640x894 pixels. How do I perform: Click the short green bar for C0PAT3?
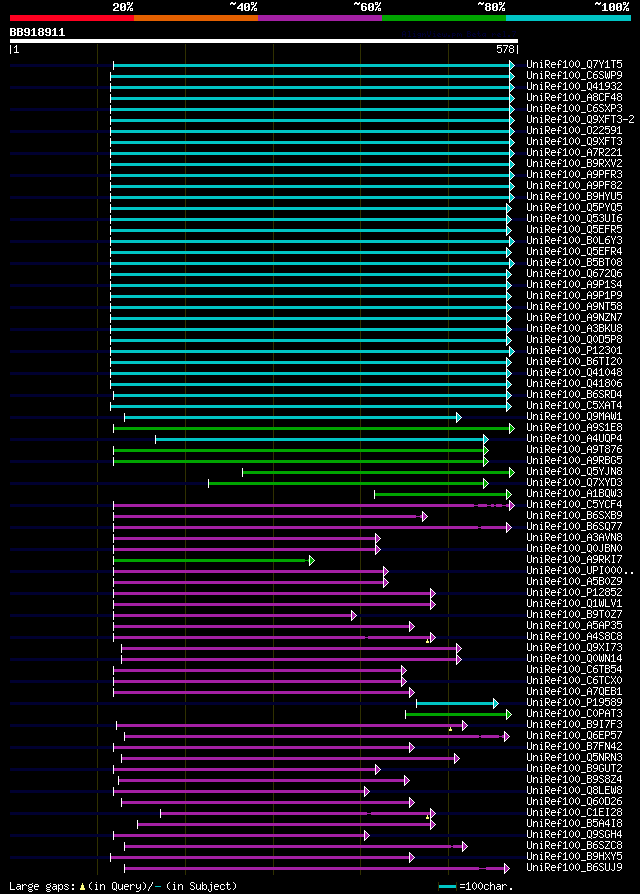coord(458,714)
